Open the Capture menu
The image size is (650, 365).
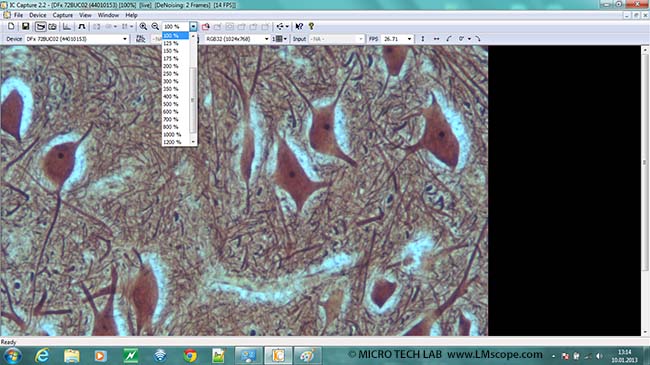63,15
